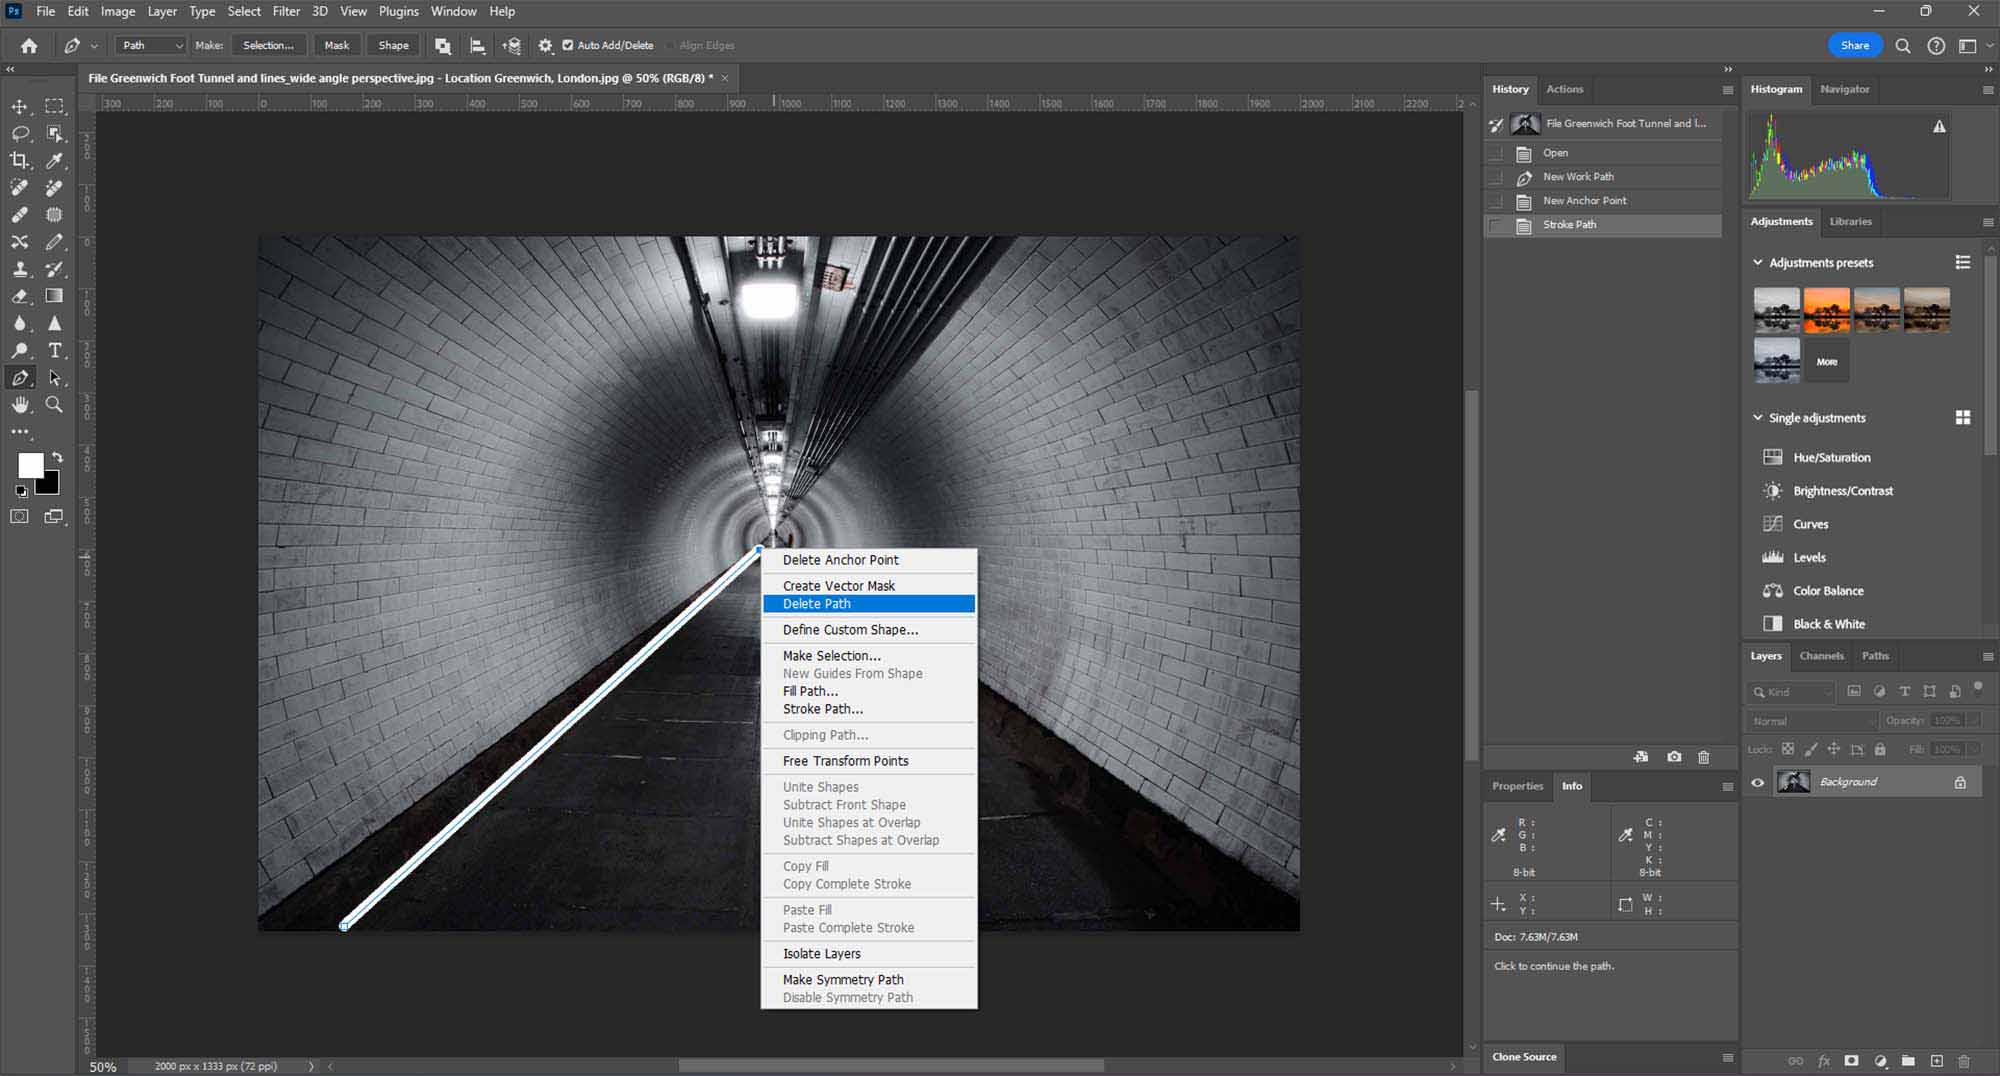Open the pen options gear icon
The image size is (2000, 1076).
coord(545,45)
